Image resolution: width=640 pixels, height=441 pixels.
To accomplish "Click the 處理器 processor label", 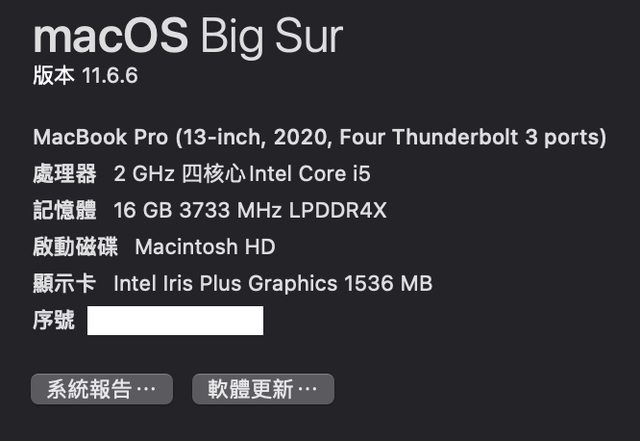I will coord(65,174).
